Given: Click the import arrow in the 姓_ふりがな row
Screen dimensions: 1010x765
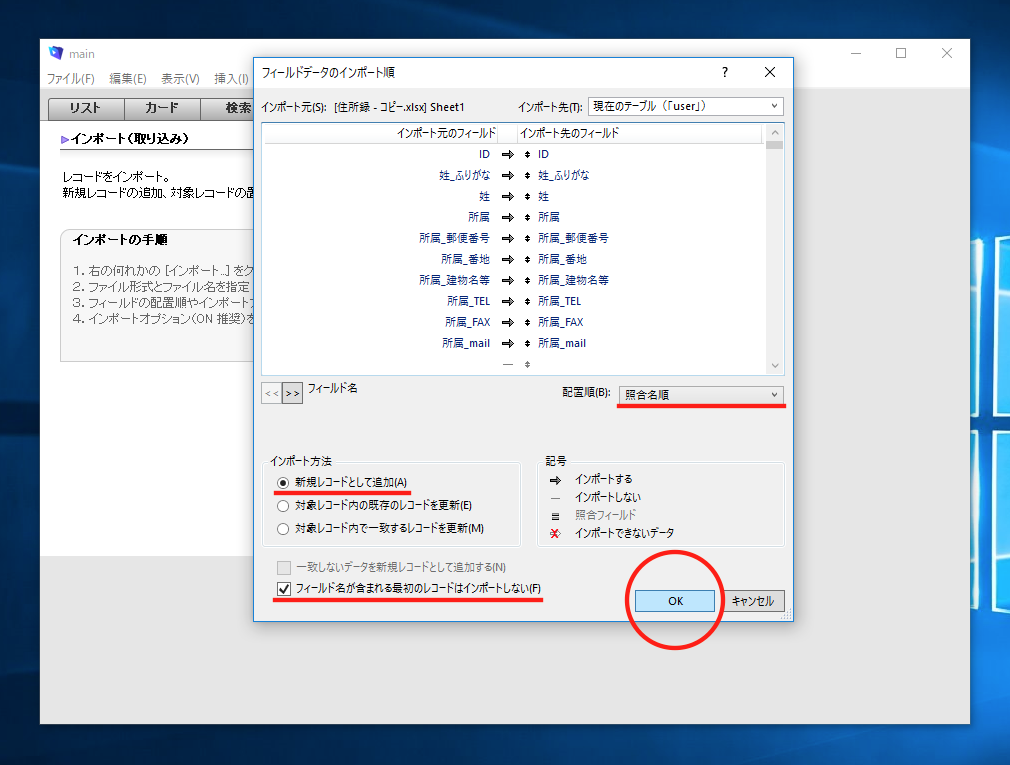Looking at the screenshot, I should tap(507, 175).
